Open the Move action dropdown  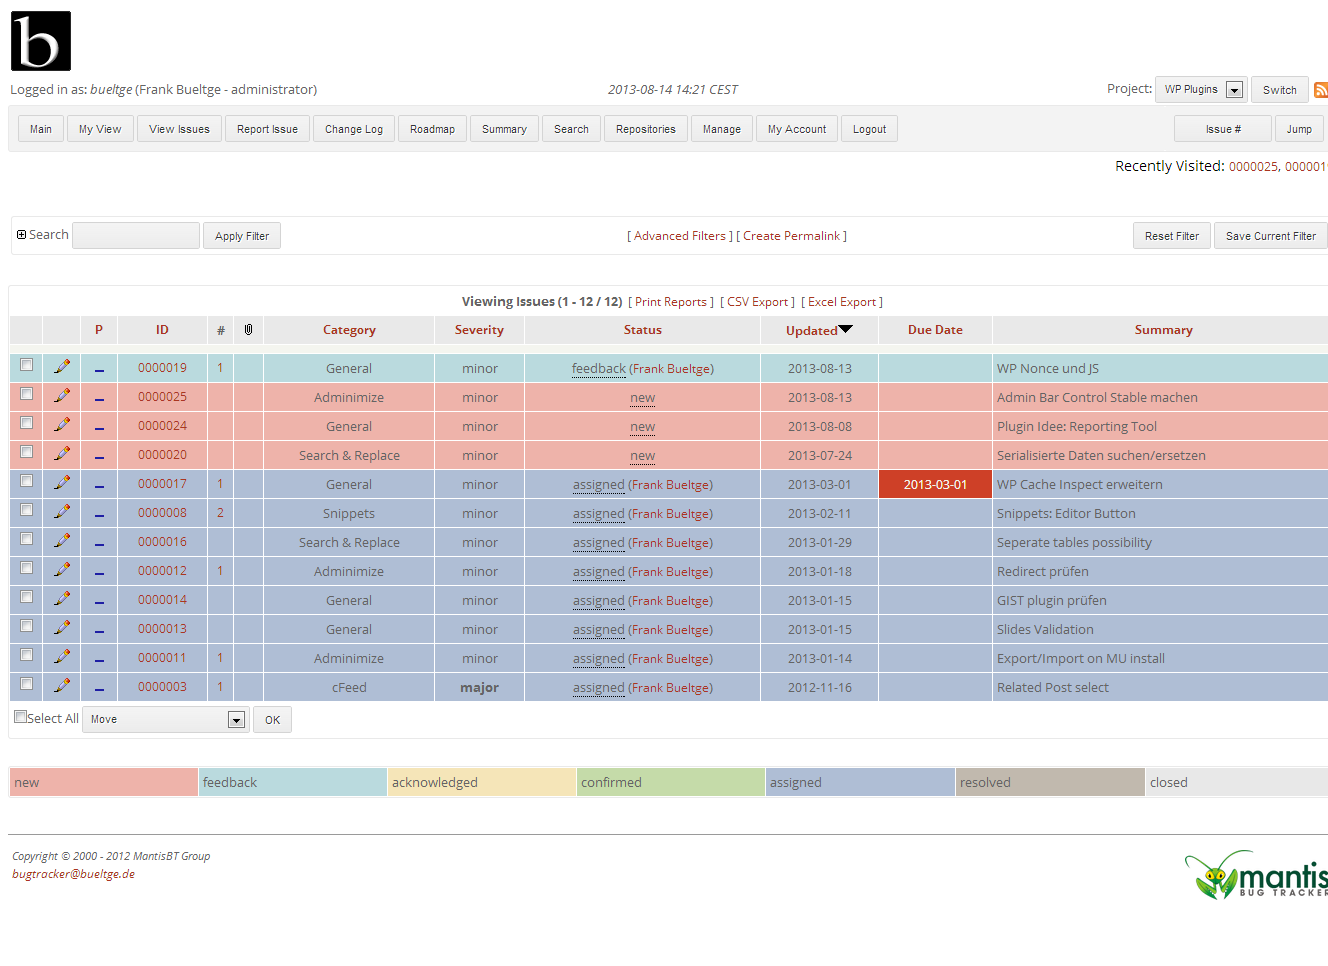point(165,720)
